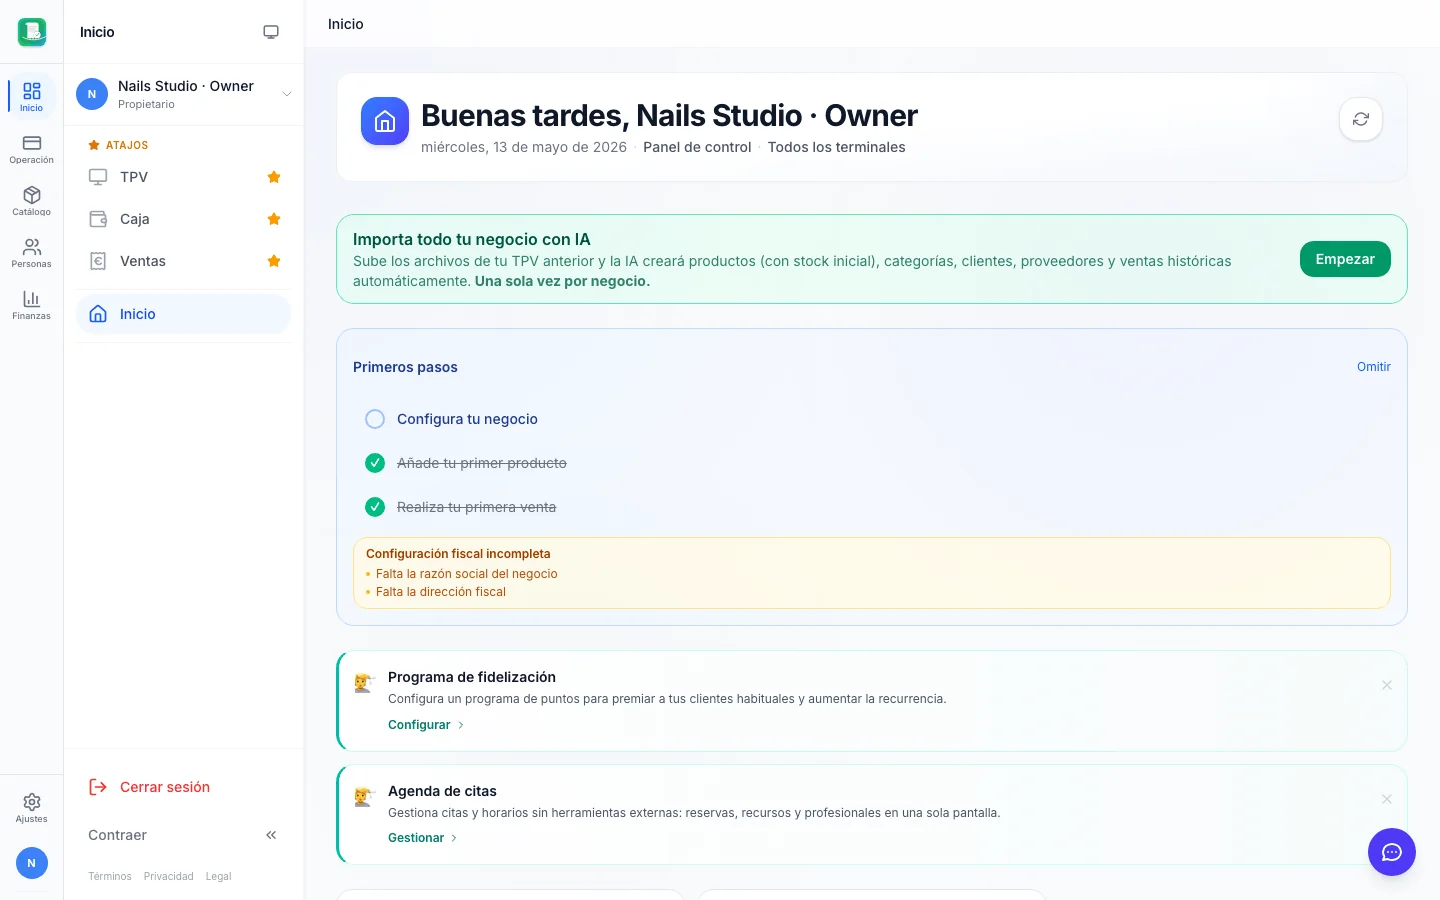Open the Legal link

[218, 876]
